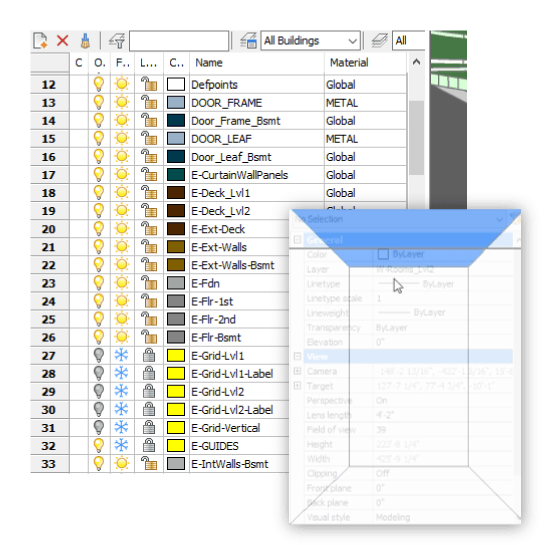
Task: Thaw E-Grid-Lvl1-Label snowflake icon
Action: coord(122,374)
